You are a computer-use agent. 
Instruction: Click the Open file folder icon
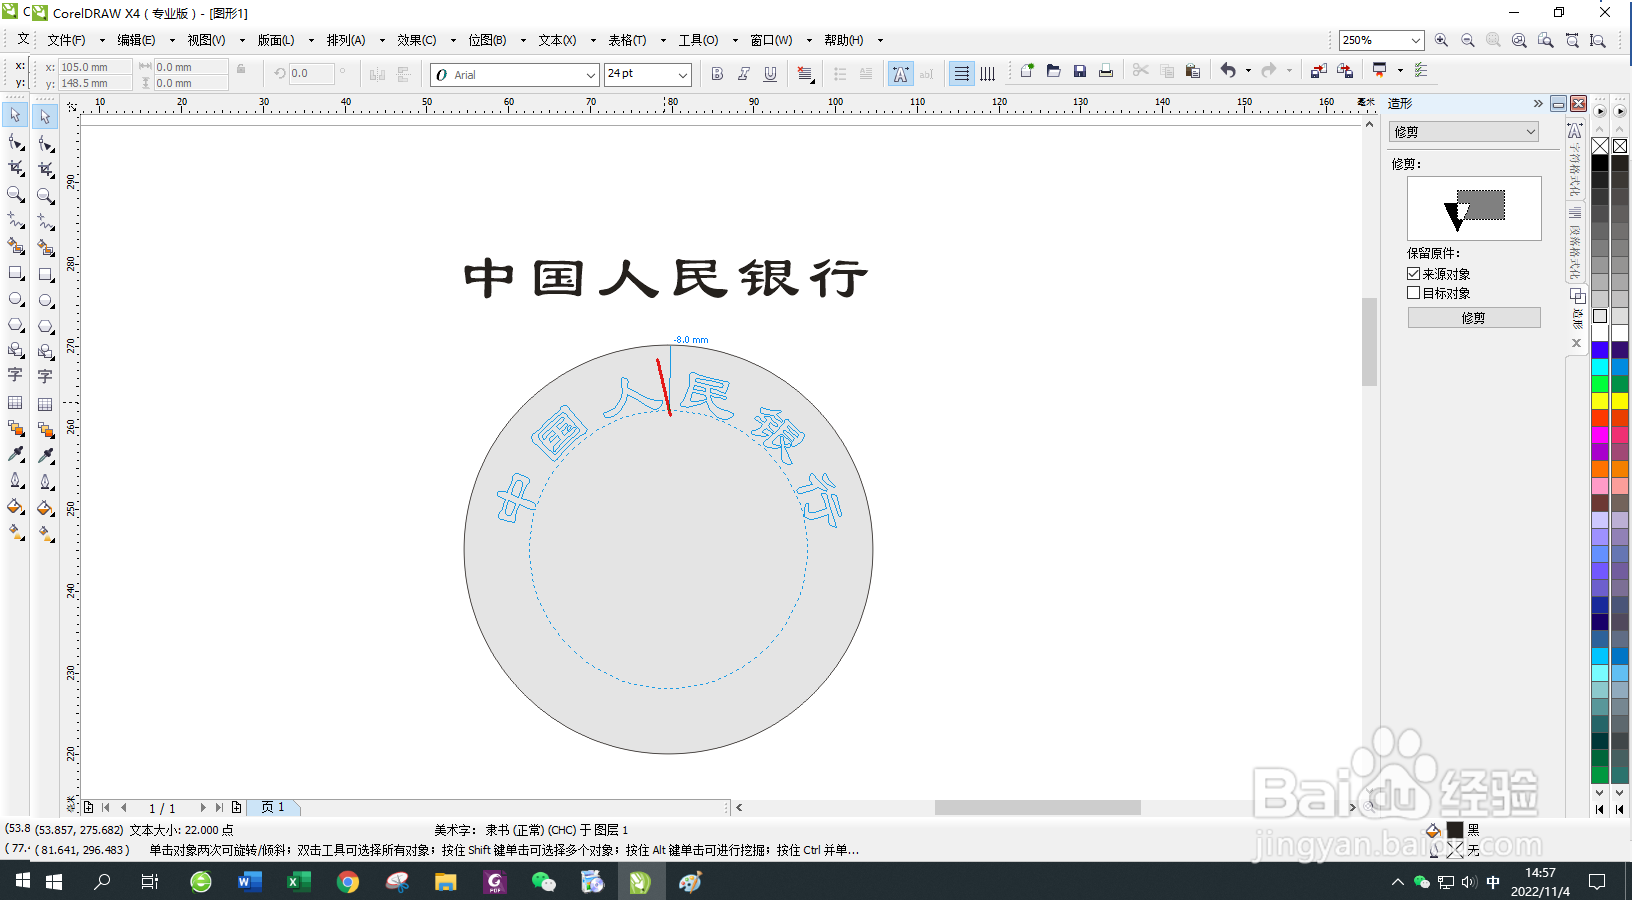1053,71
